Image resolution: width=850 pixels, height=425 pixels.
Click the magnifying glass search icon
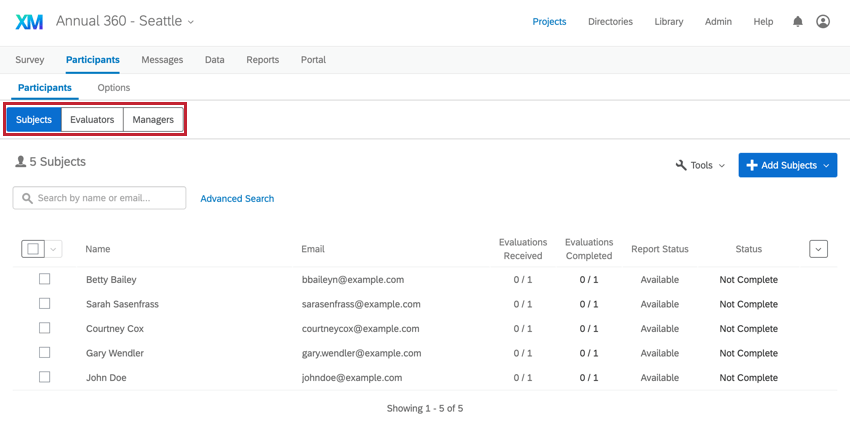click(26, 198)
